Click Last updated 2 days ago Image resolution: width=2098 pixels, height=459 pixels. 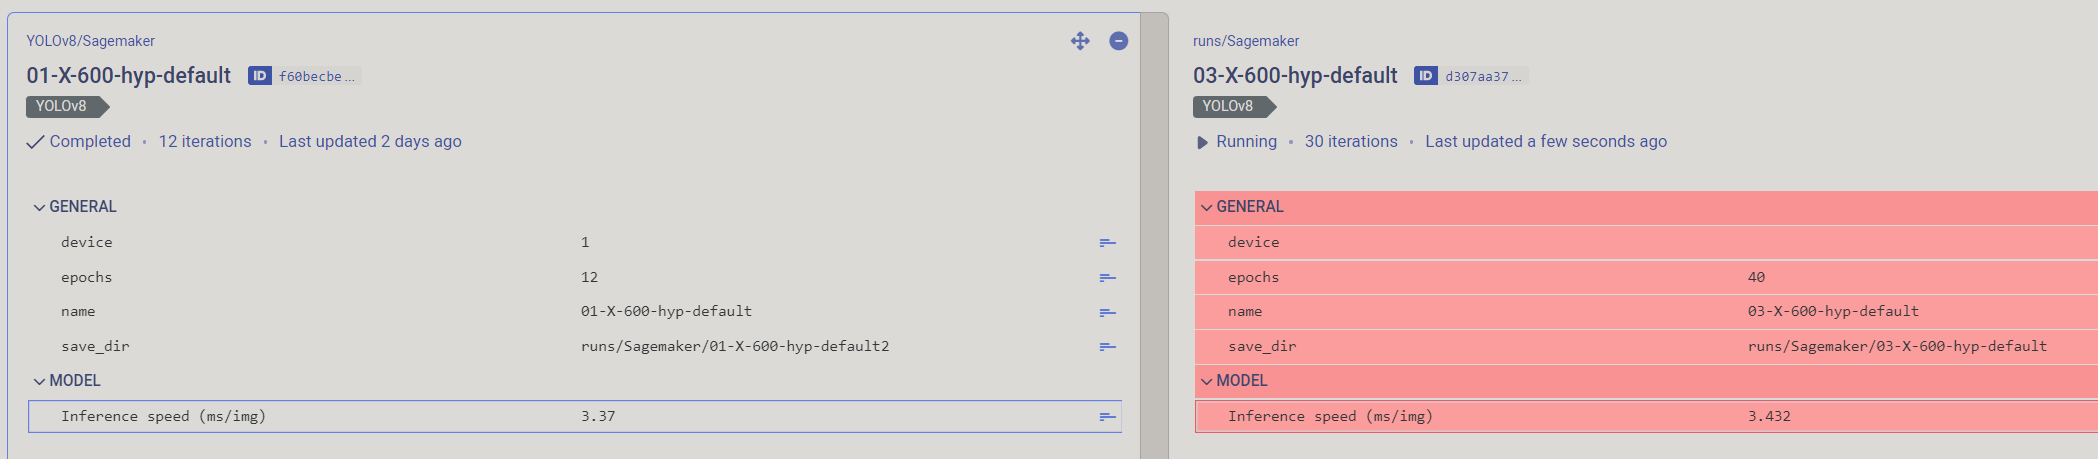pyautogui.click(x=370, y=142)
